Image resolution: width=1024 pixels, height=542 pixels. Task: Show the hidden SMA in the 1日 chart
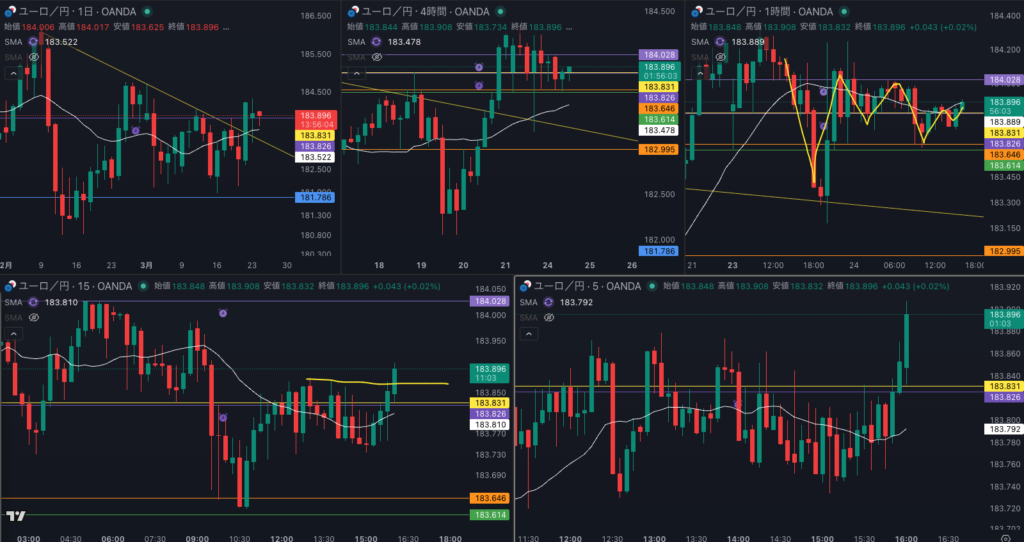33,57
